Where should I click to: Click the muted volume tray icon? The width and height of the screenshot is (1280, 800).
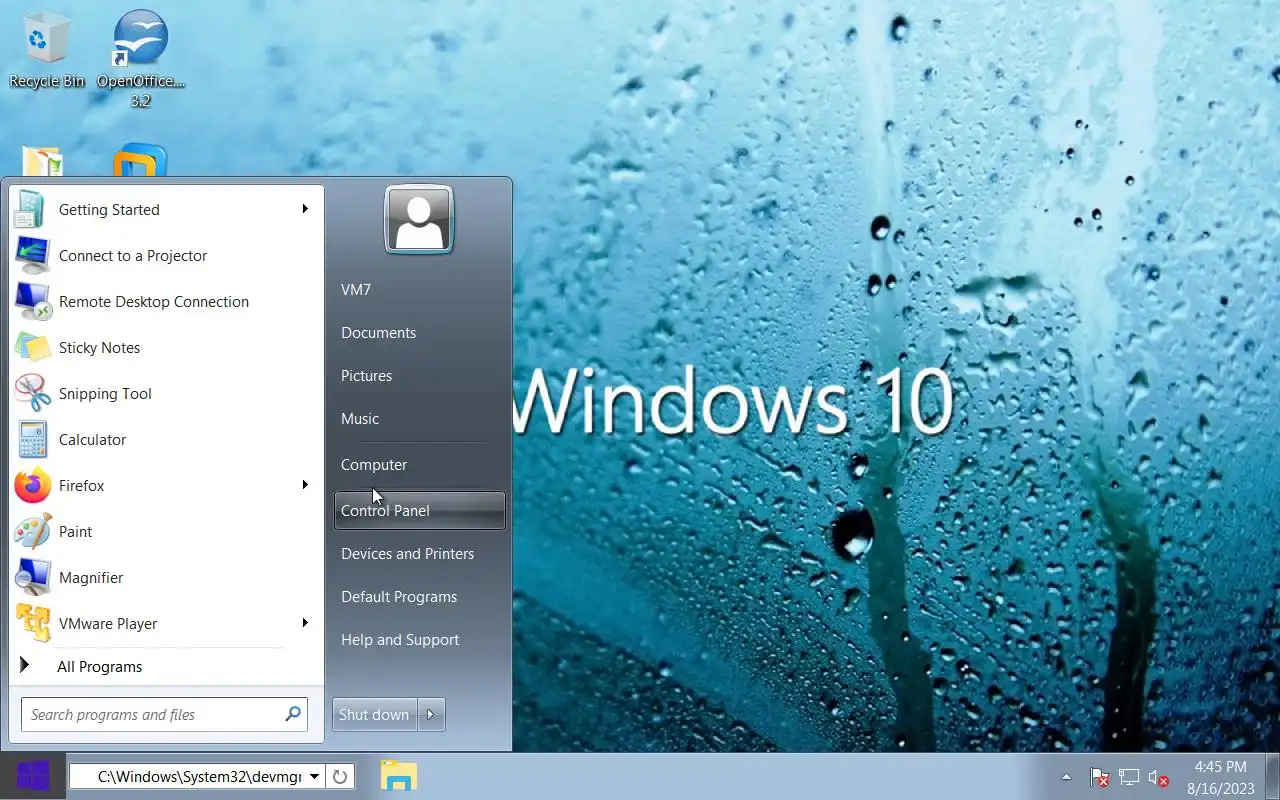(1159, 777)
